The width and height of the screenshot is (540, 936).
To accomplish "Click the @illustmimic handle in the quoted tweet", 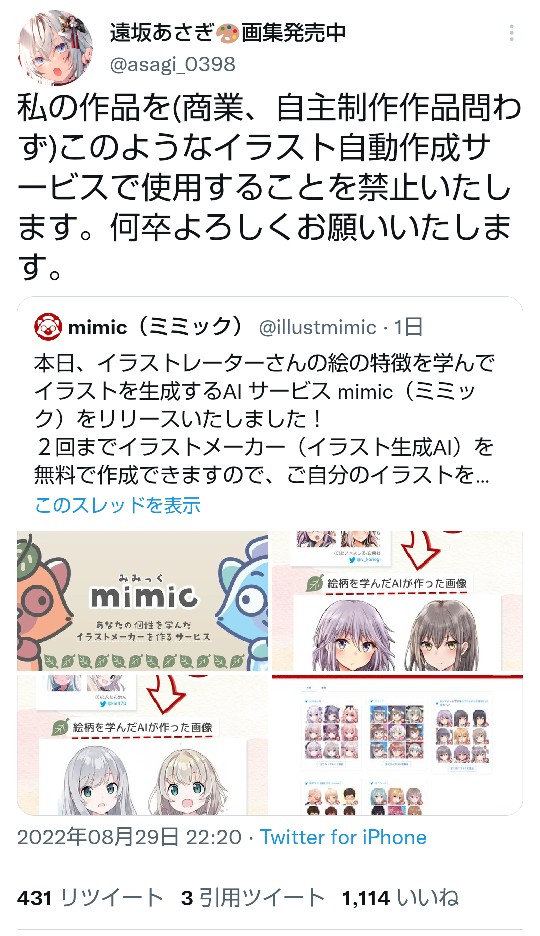I will point(317,327).
